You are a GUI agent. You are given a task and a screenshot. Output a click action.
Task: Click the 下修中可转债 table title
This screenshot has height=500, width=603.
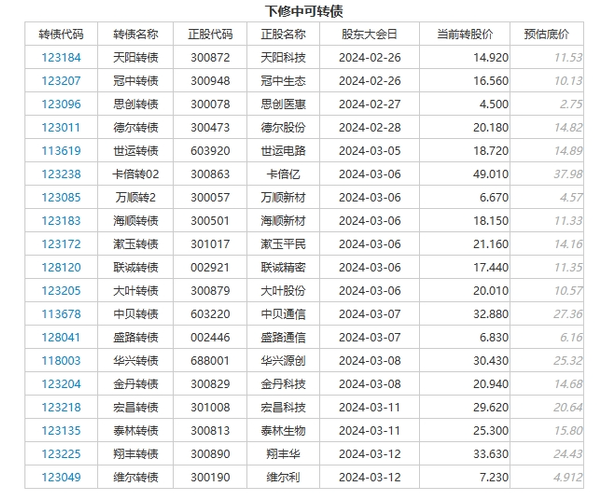(x=304, y=11)
